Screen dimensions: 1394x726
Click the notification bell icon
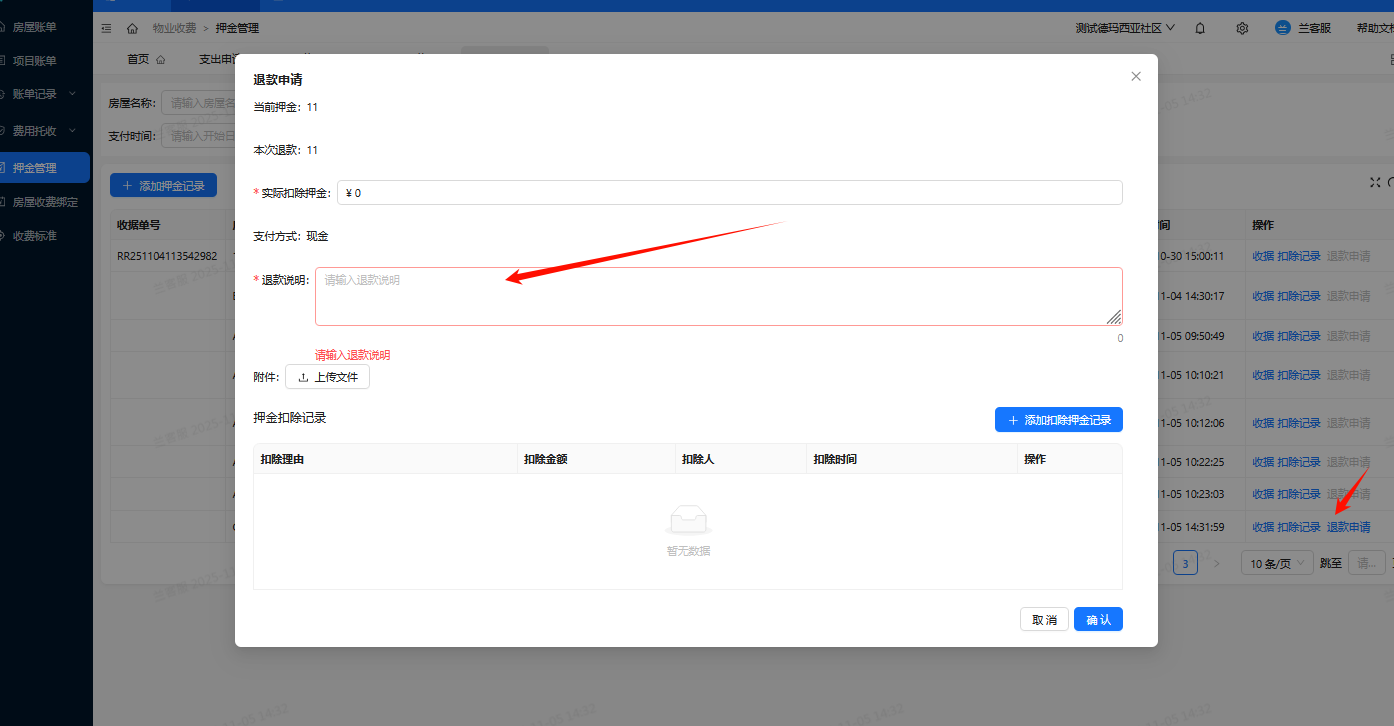(1200, 28)
